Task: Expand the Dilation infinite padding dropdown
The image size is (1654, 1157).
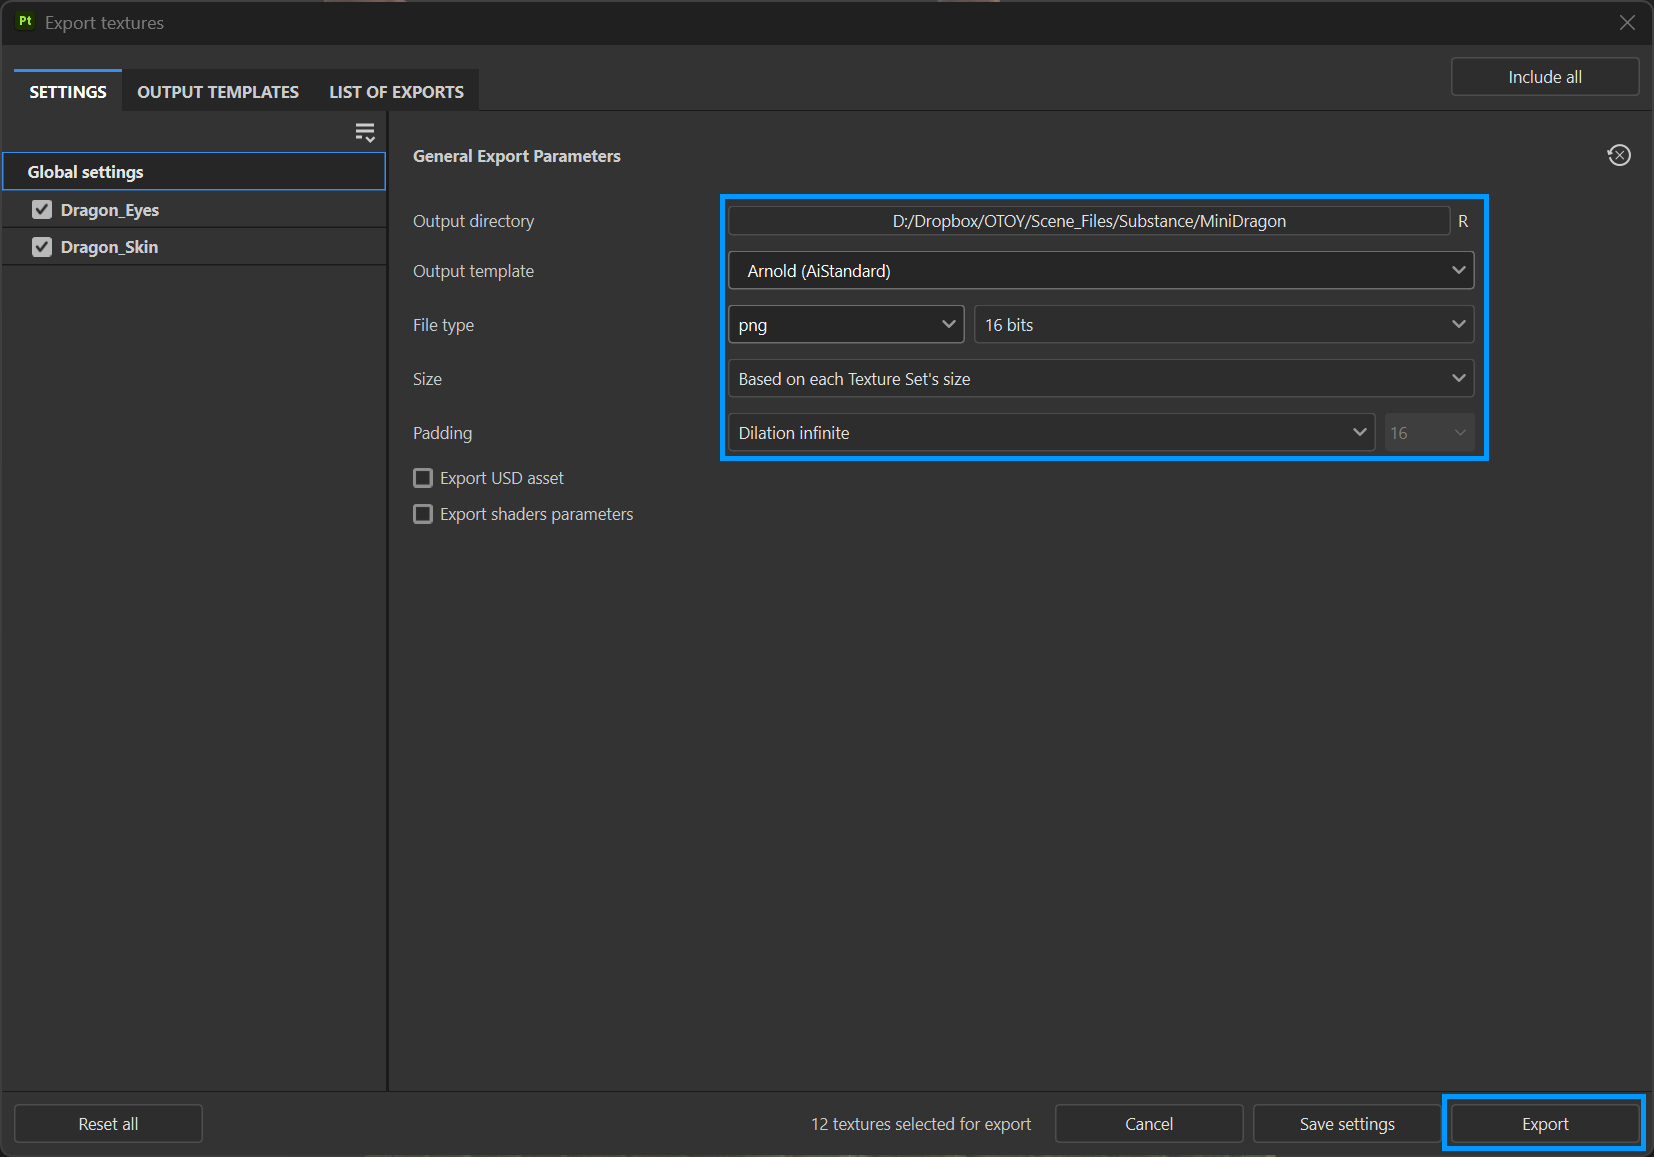Action: 1051,433
